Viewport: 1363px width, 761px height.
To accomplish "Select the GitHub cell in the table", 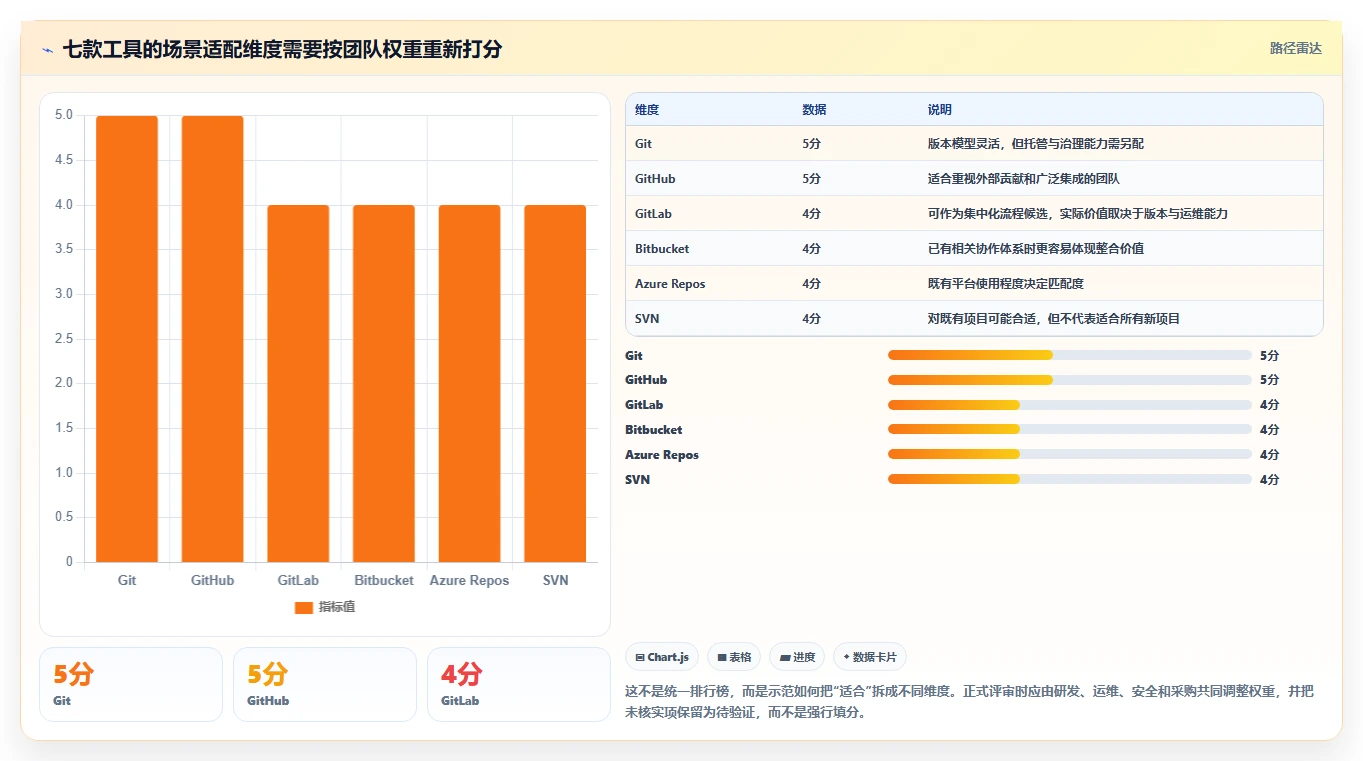I will coord(655,179).
